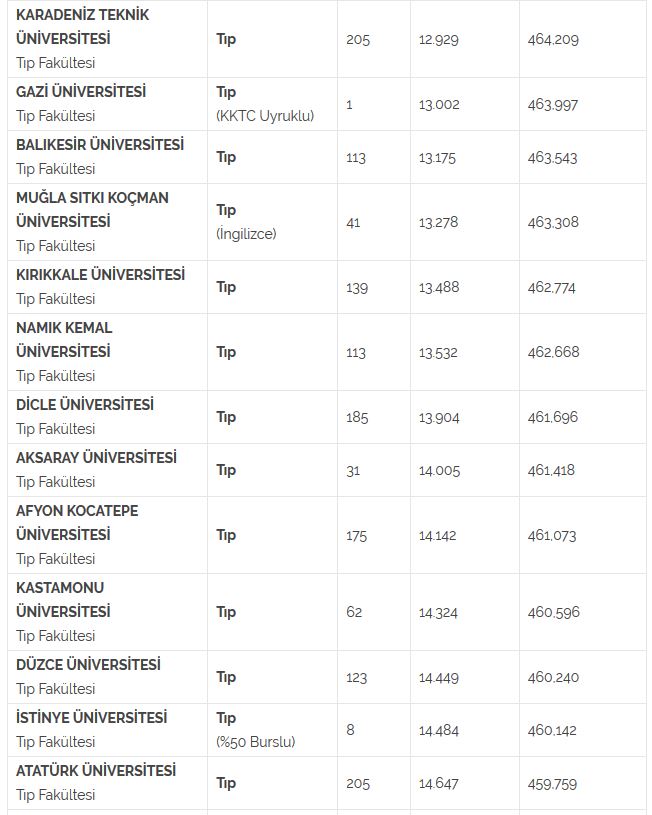652x815 pixels.
Task: Open the Gazi Üniversitesi entry
Action: 81,92
